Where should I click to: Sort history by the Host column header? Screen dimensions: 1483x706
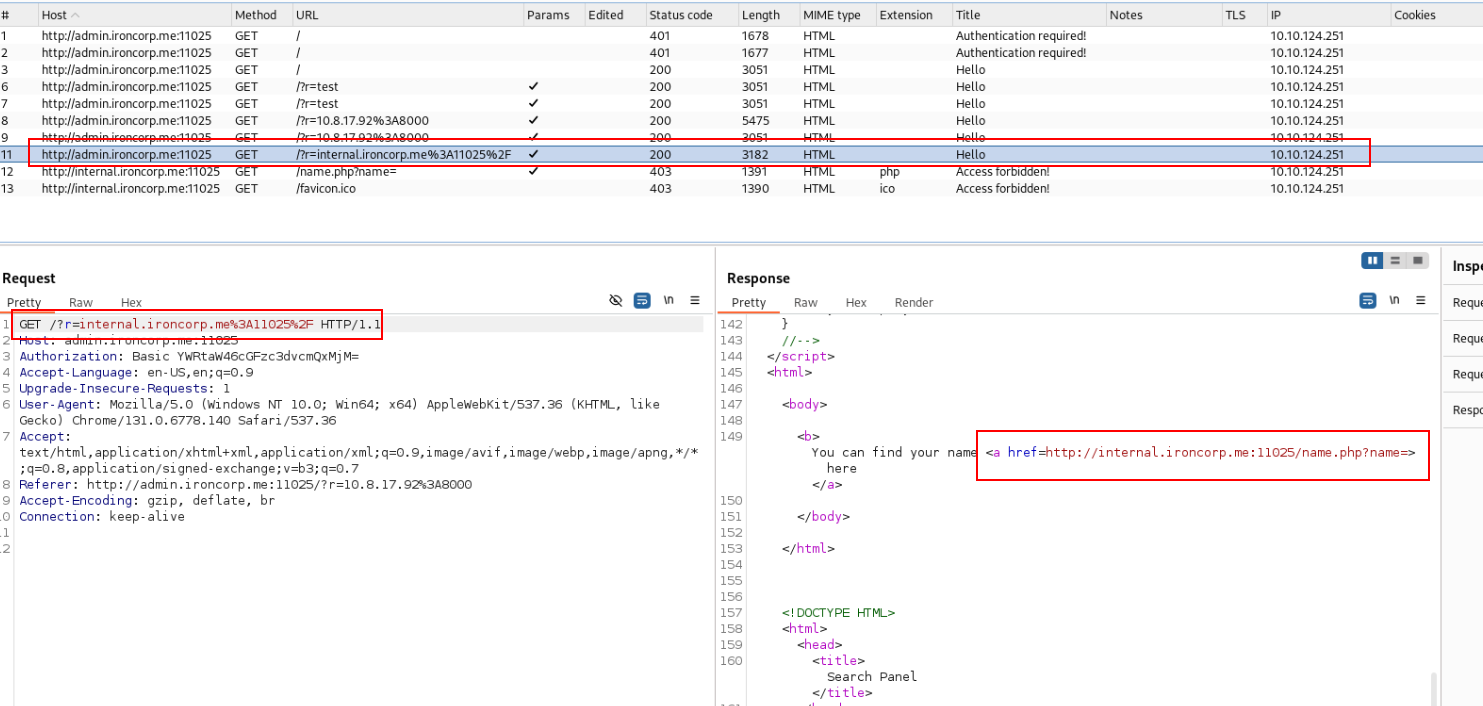pyautogui.click(x=133, y=15)
